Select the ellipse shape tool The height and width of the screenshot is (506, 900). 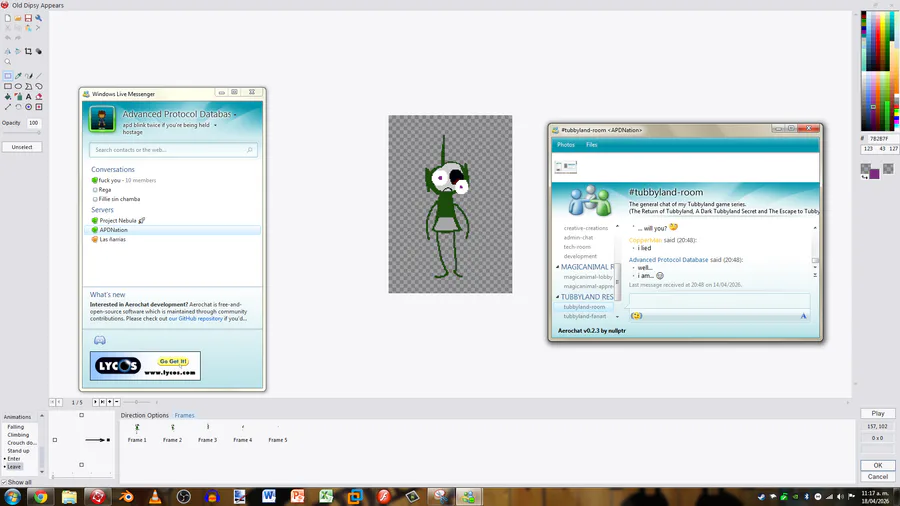point(18,86)
